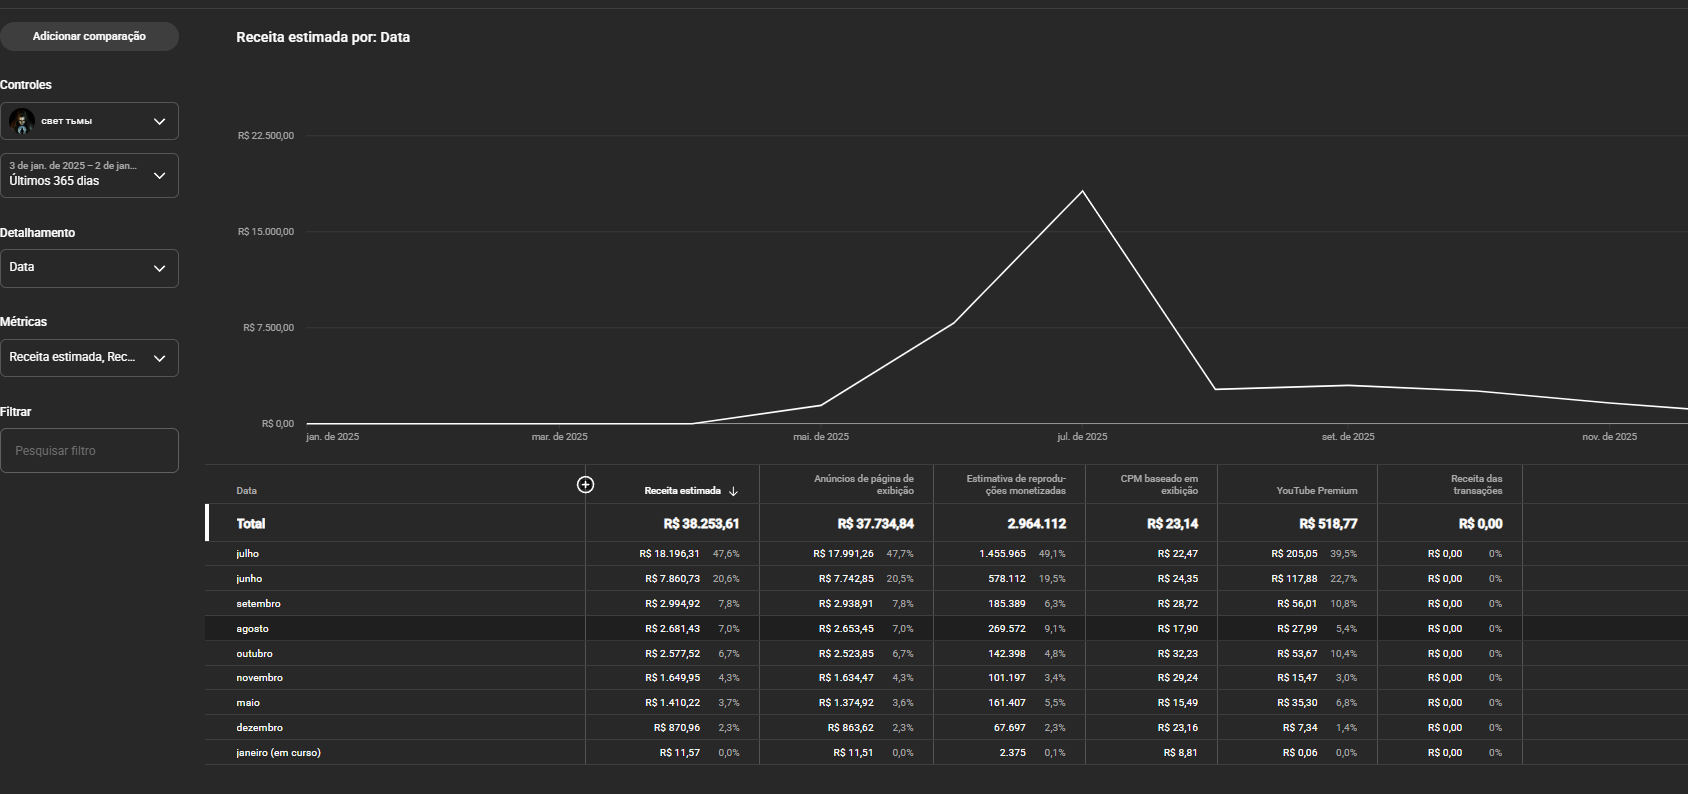The image size is (1688, 794).
Task: Expand the Métricas Receita estimada dropdown
Action: pos(89,358)
